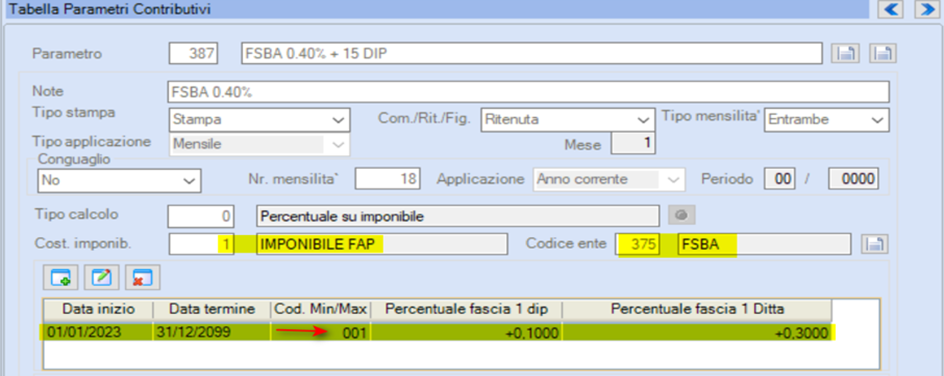Select the cell +0,1000
This screenshot has width=944, height=376.
pos(467,332)
